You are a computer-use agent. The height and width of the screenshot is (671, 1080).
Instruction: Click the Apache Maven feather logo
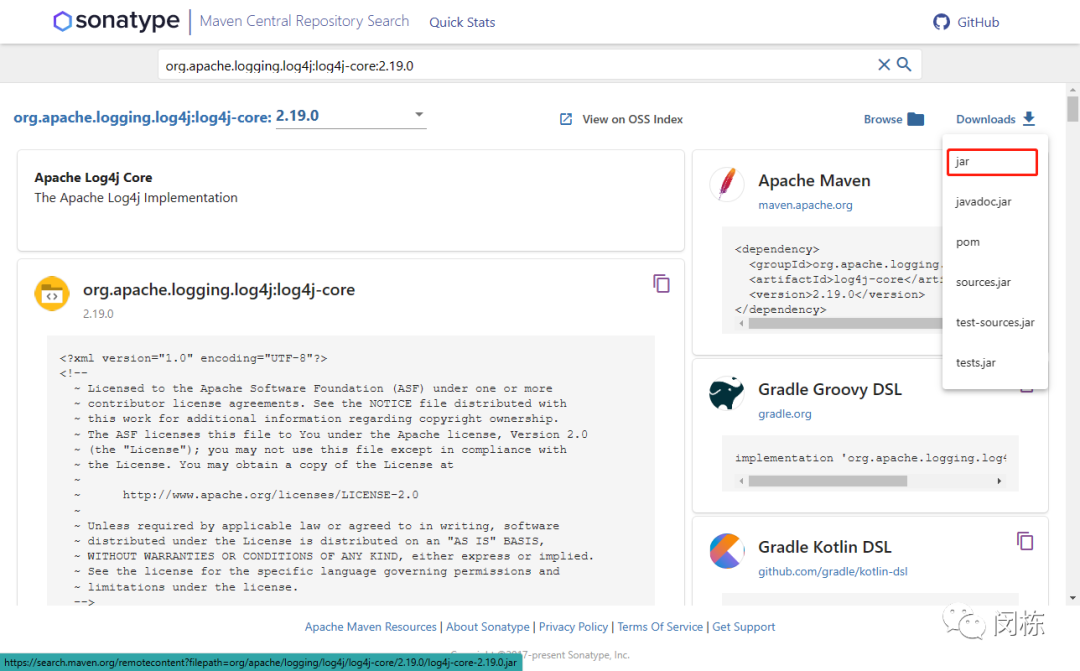tap(727, 184)
